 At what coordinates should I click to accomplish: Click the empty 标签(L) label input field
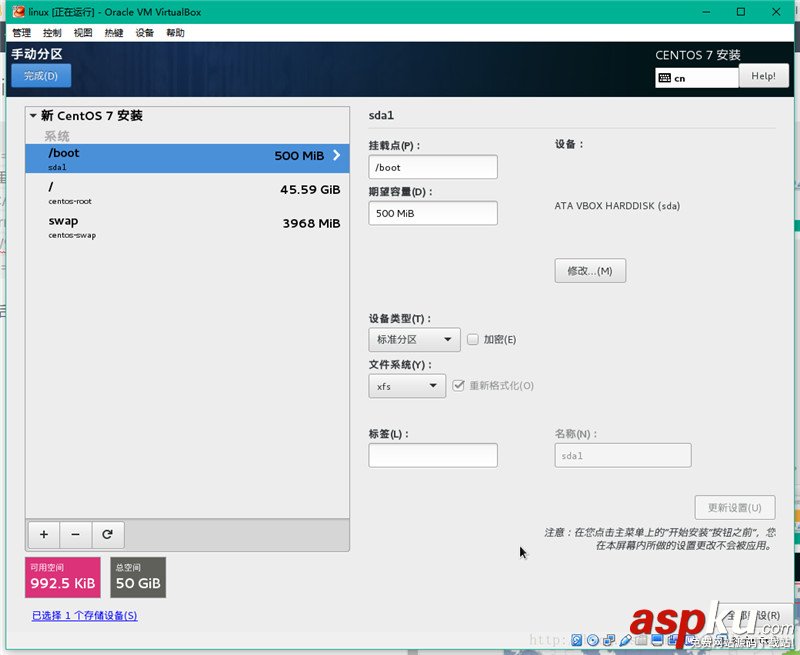pyautogui.click(x=433, y=455)
